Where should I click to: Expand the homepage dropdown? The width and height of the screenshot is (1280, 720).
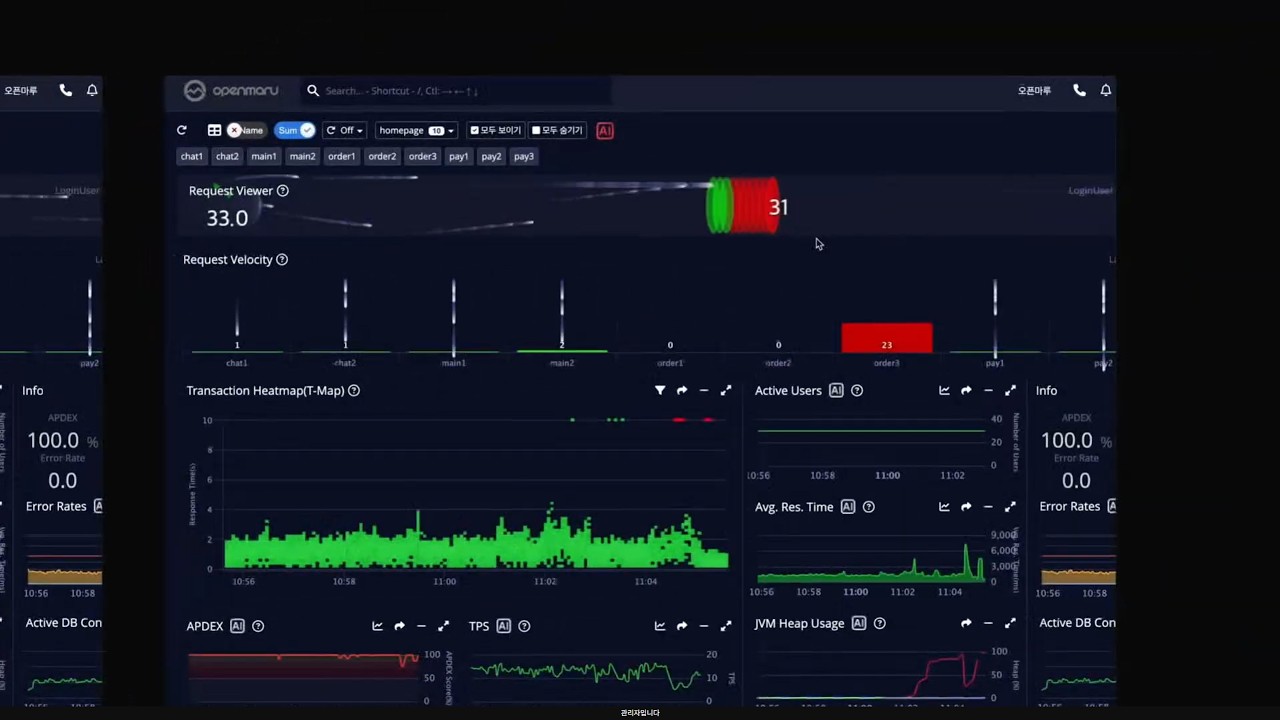tap(416, 130)
